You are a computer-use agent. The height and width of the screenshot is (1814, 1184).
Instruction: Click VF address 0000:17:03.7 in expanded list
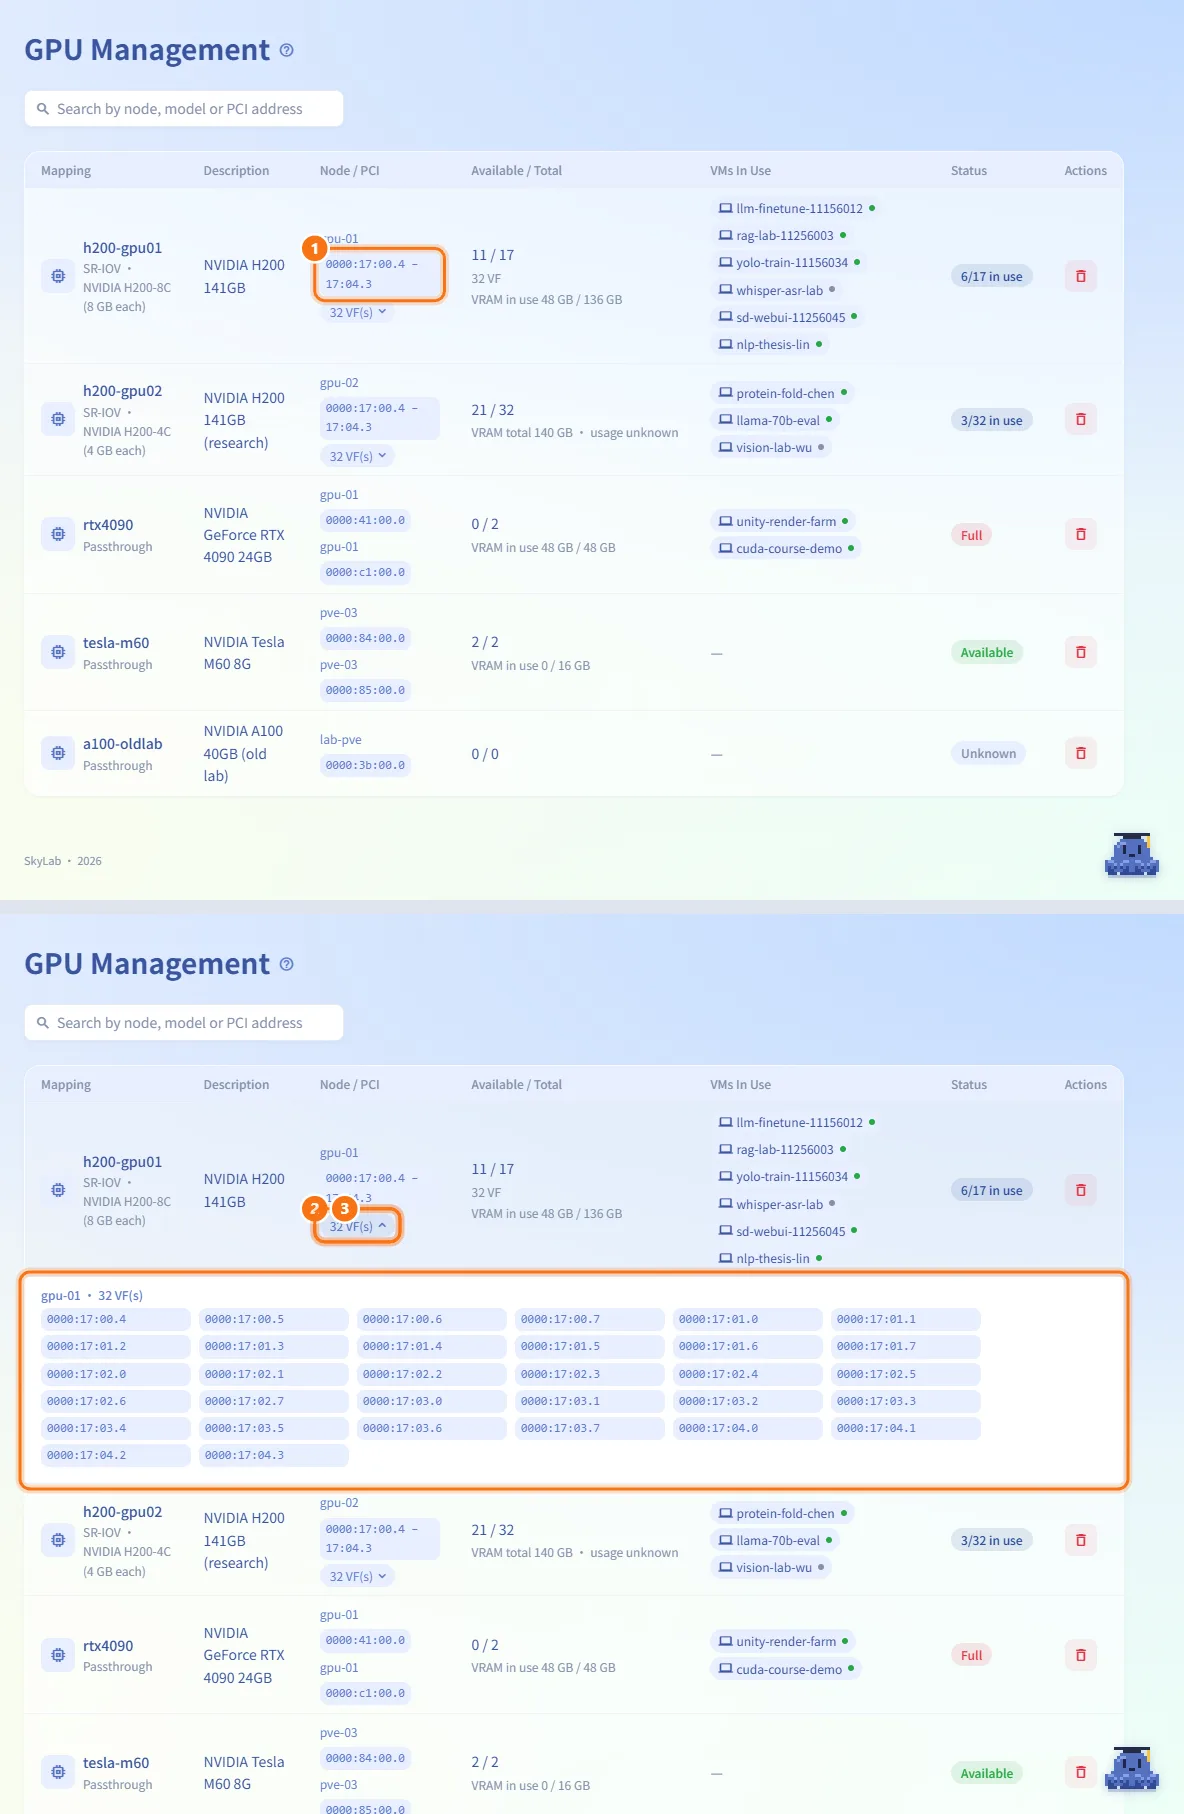tap(589, 1428)
